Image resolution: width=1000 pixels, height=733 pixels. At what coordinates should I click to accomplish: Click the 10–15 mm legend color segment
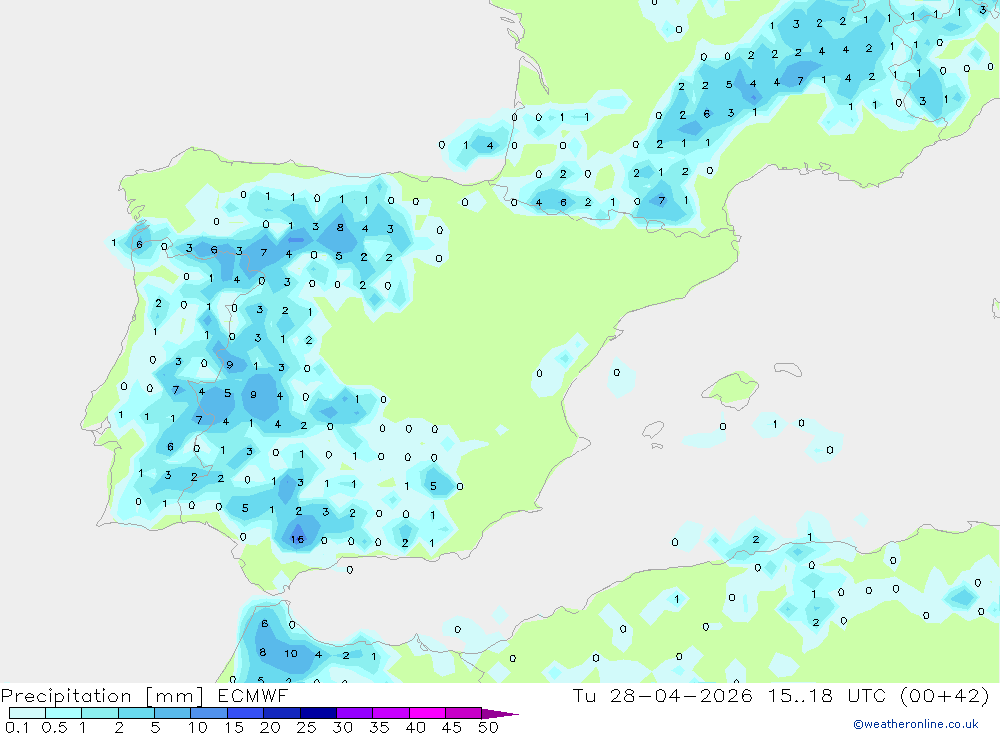209,713
